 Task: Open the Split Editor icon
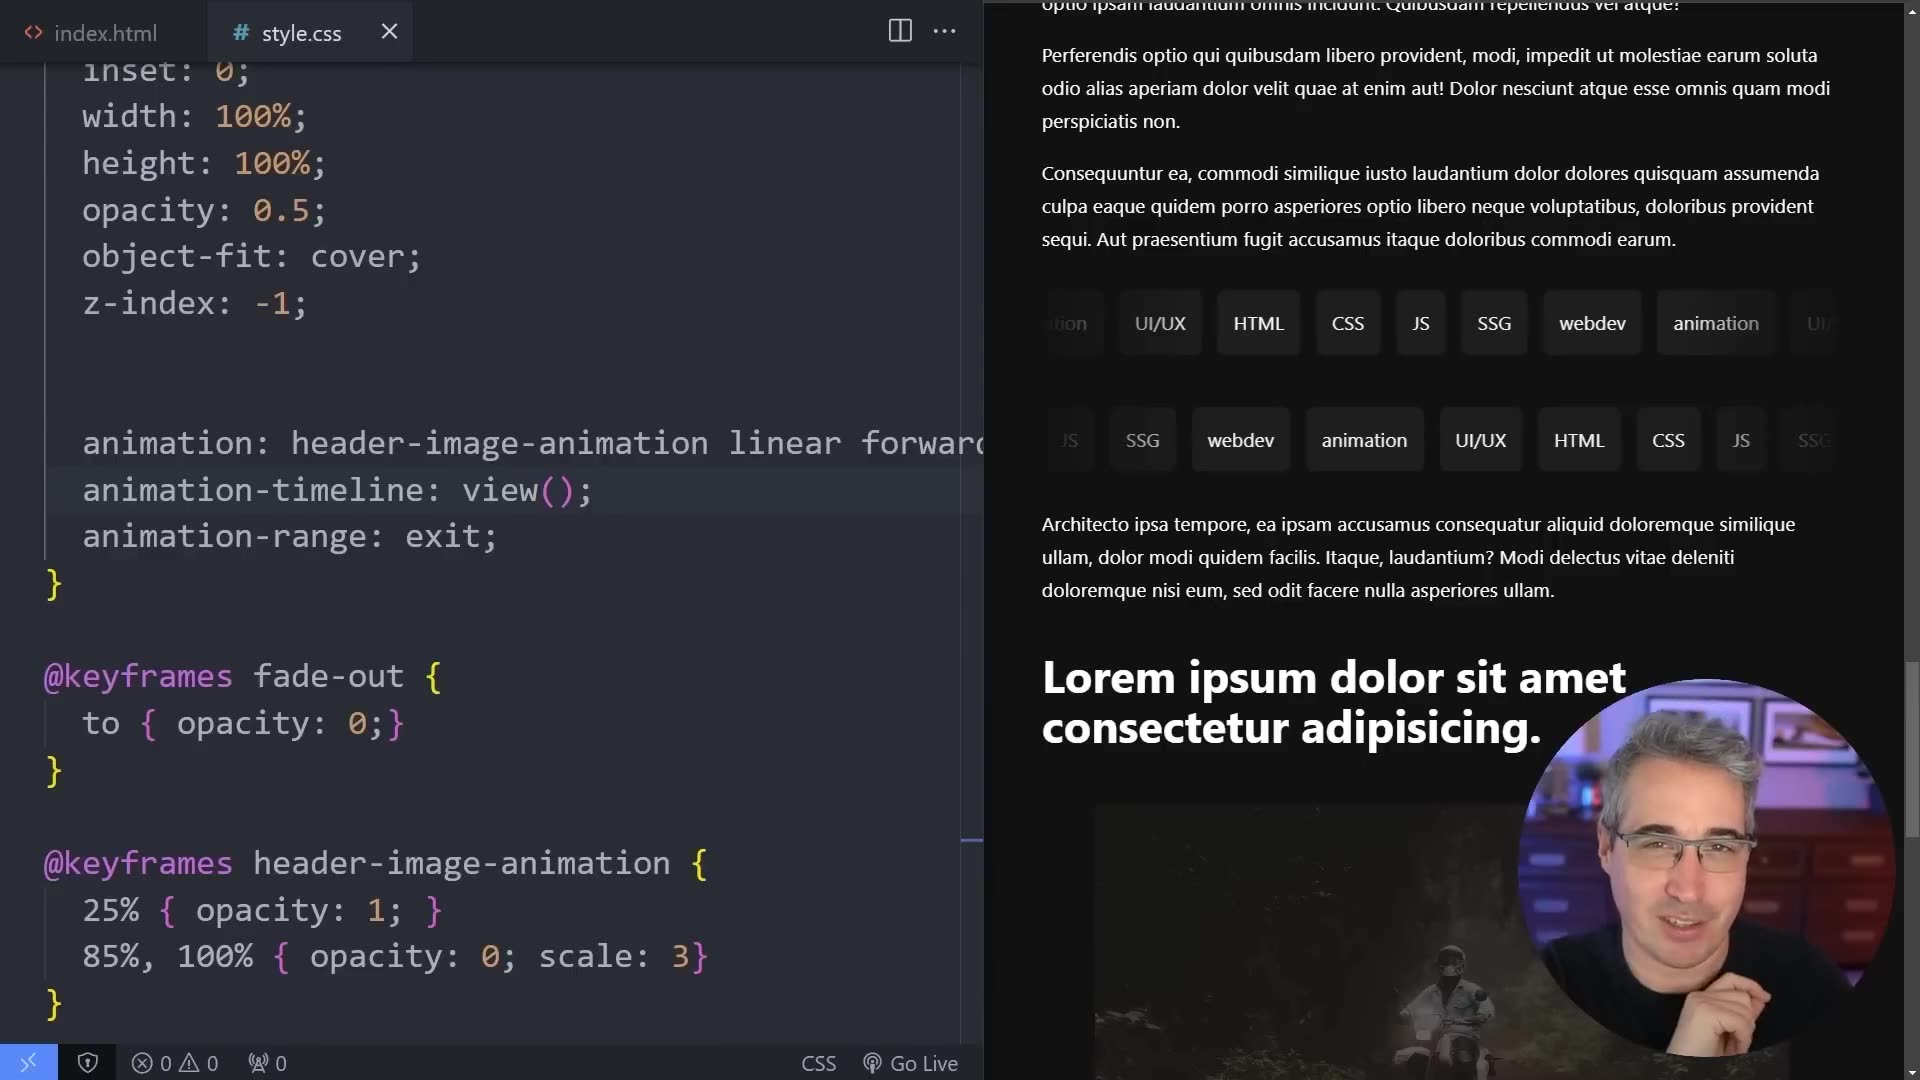coord(899,31)
